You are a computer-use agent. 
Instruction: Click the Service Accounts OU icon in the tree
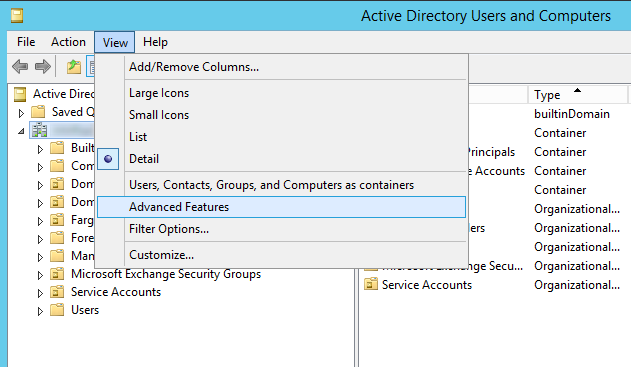(57, 292)
